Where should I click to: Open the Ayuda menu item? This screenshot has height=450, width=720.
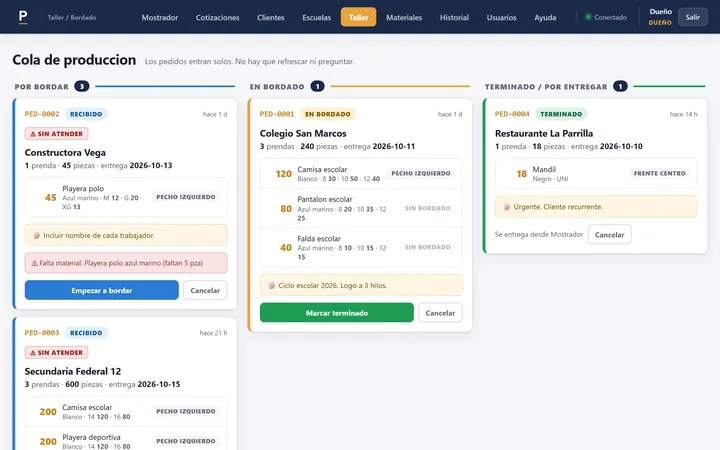pos(545,17)
